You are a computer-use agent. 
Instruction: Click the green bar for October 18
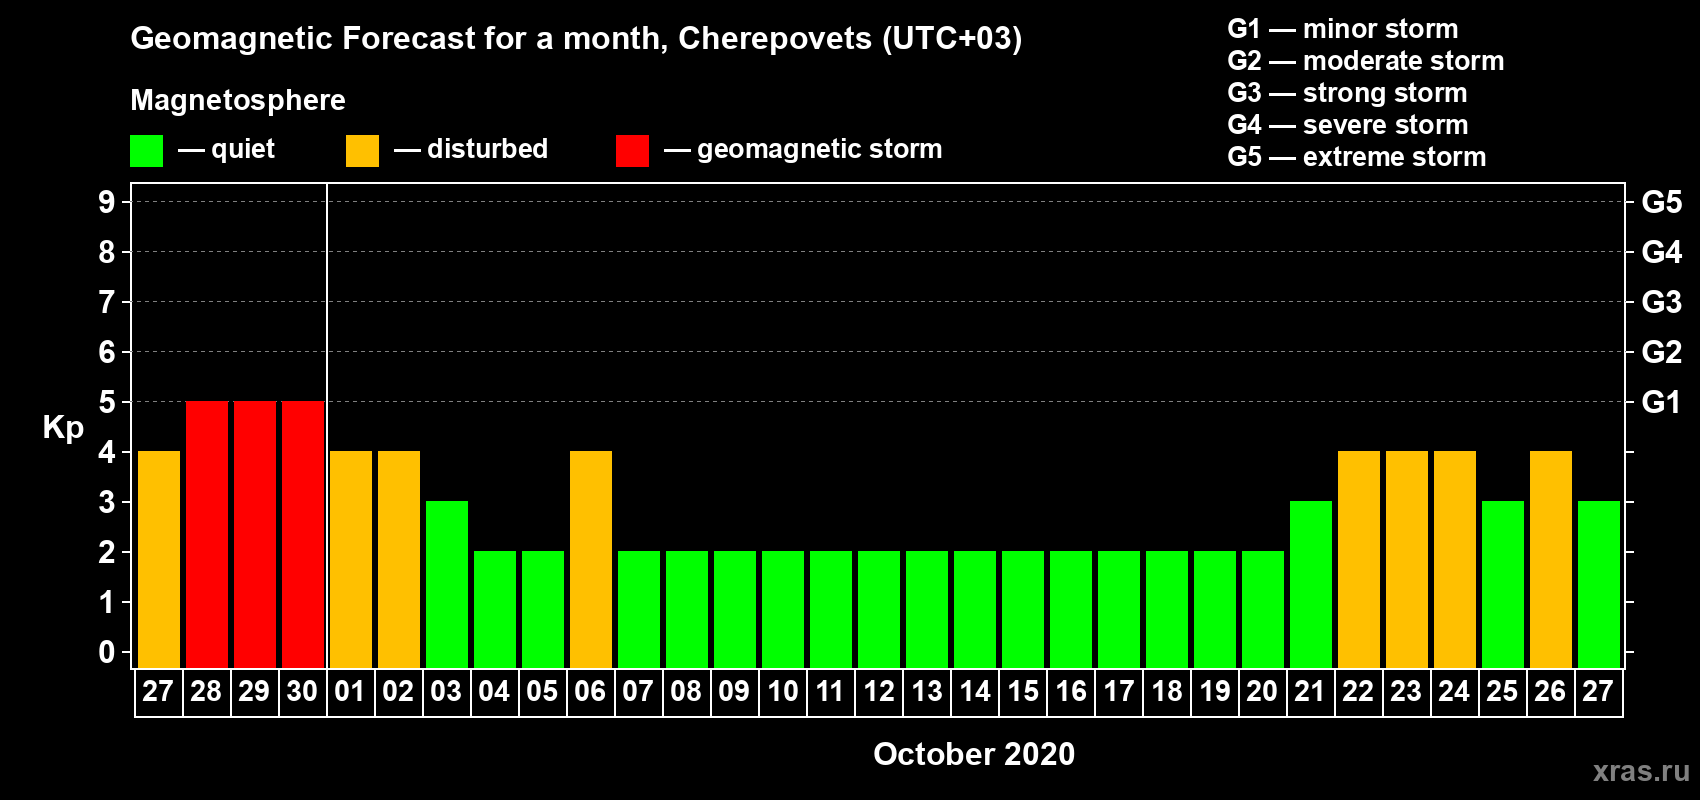1167,609
